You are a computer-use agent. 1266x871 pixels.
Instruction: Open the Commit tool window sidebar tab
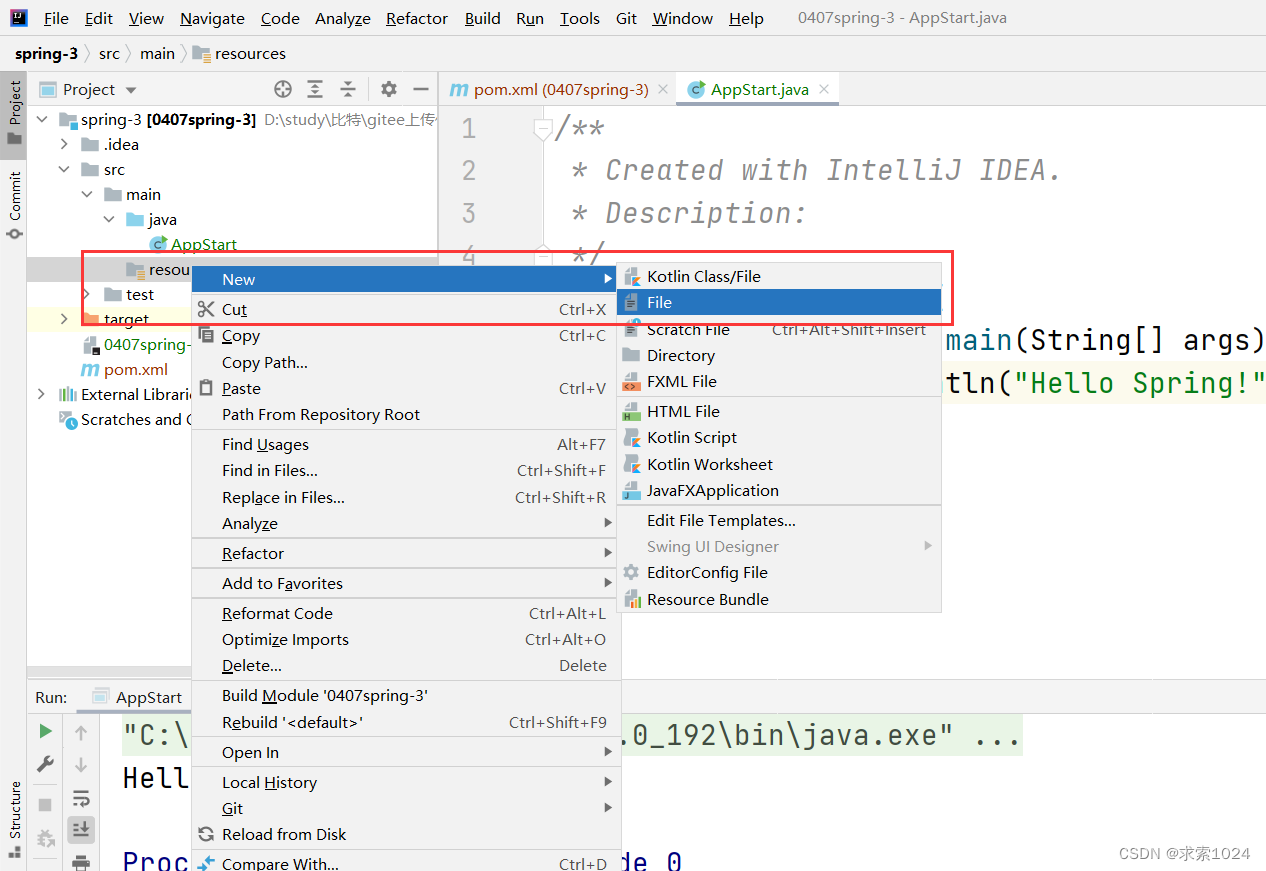click(x=14, y=204)
